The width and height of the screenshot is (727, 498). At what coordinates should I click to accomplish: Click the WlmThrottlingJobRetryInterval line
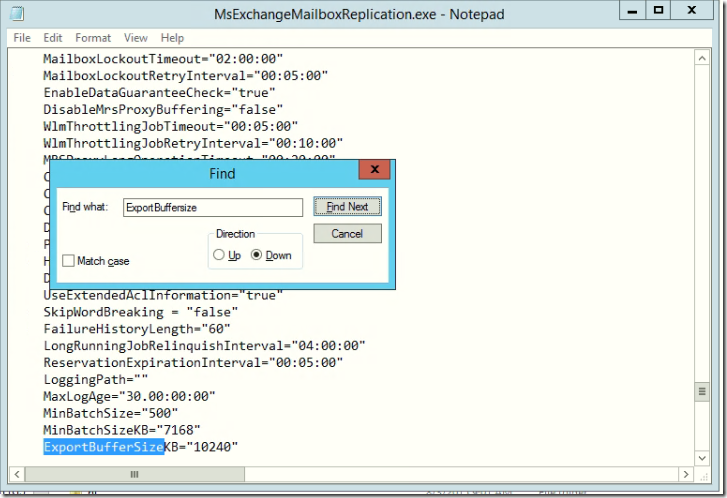(193, 143)
